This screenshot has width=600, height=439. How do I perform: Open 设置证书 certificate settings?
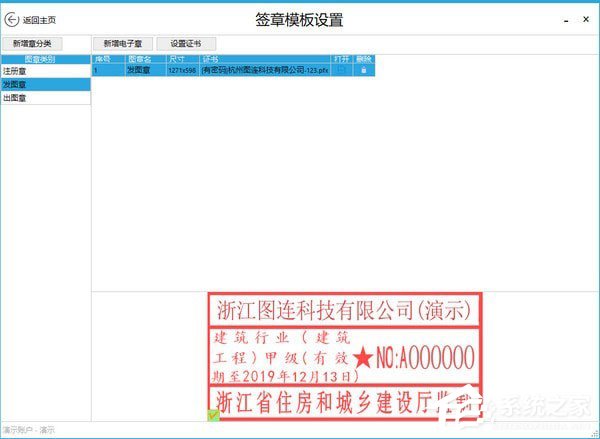tap(186, 44)
